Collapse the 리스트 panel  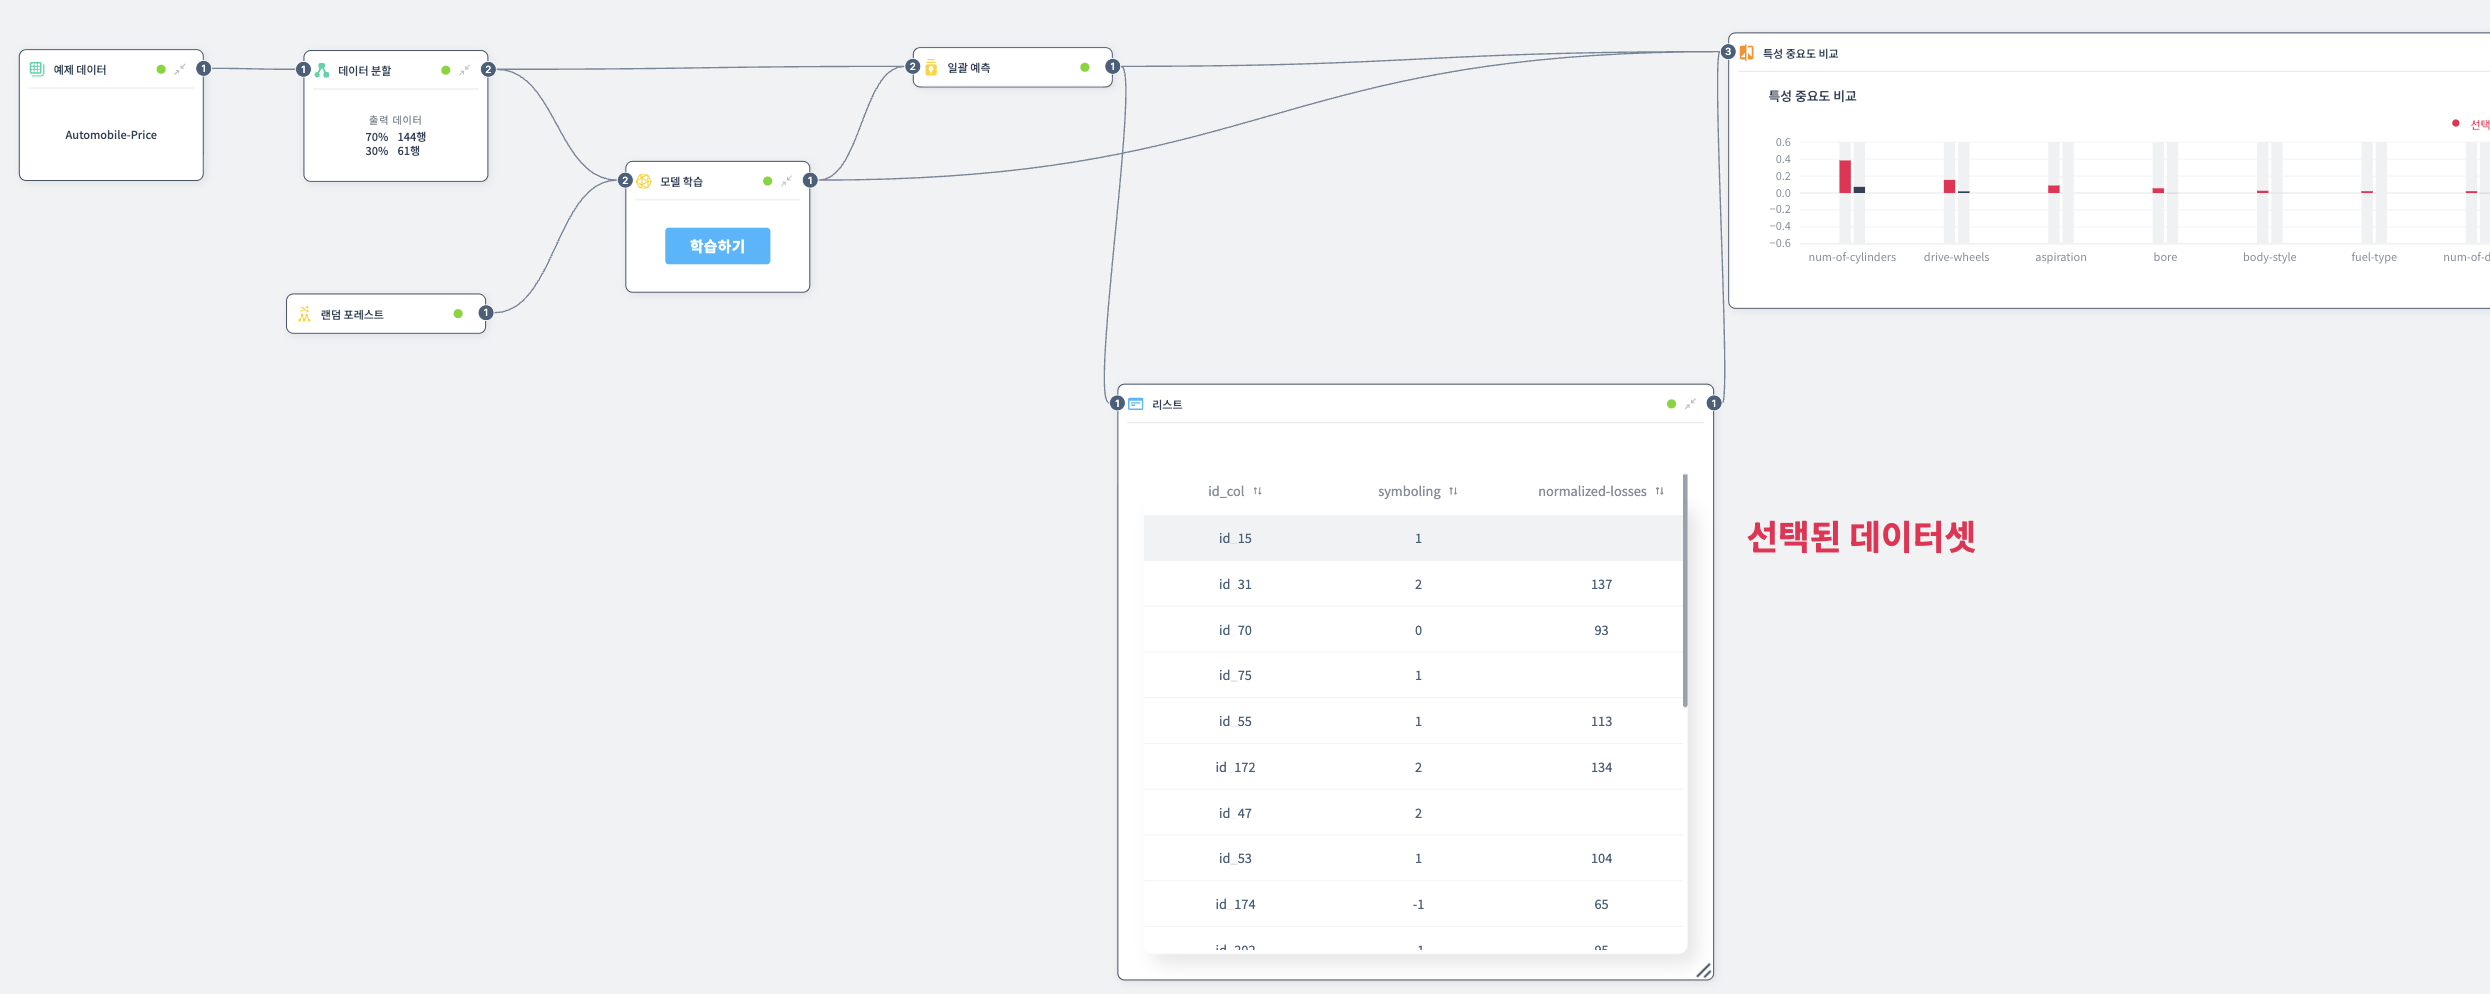1690,404
